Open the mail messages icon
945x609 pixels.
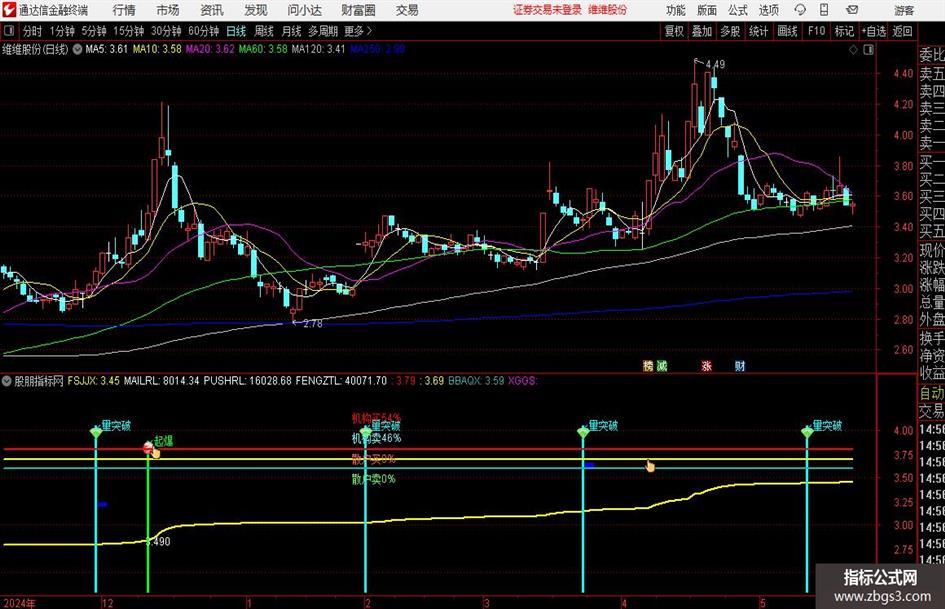852,10
